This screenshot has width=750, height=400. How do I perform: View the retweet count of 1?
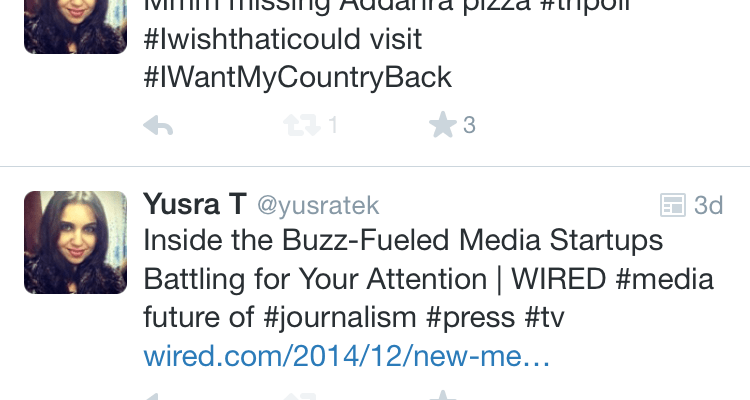[x=332, y=126]
